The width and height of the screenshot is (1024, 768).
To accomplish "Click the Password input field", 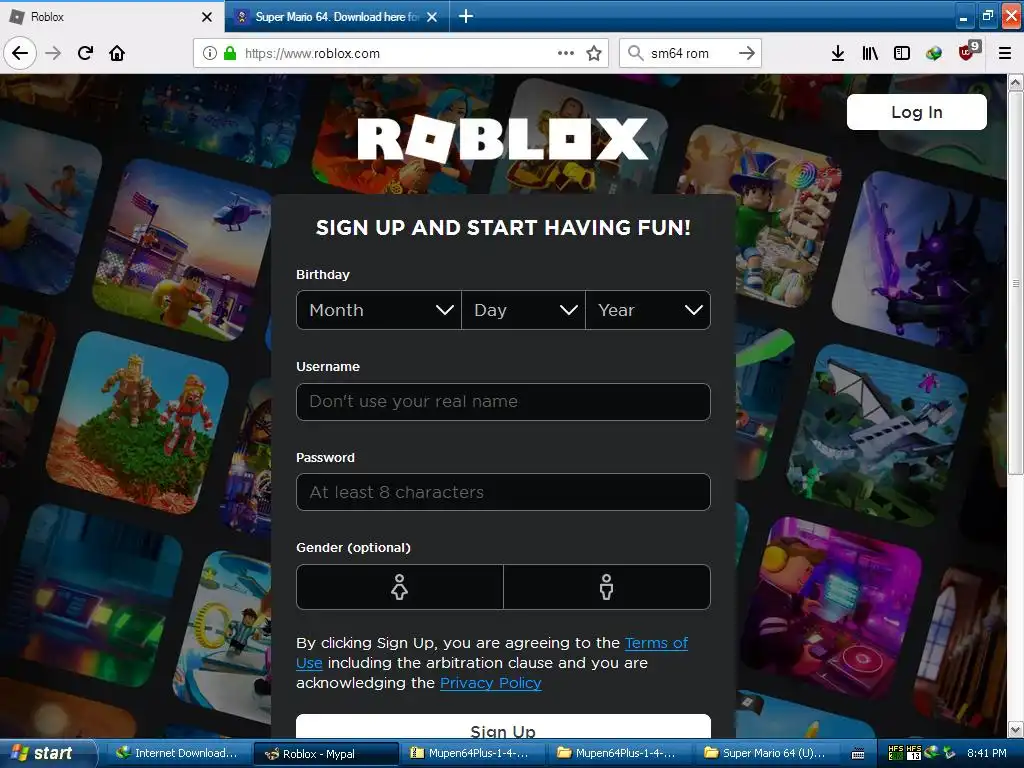I will [503, 492].
